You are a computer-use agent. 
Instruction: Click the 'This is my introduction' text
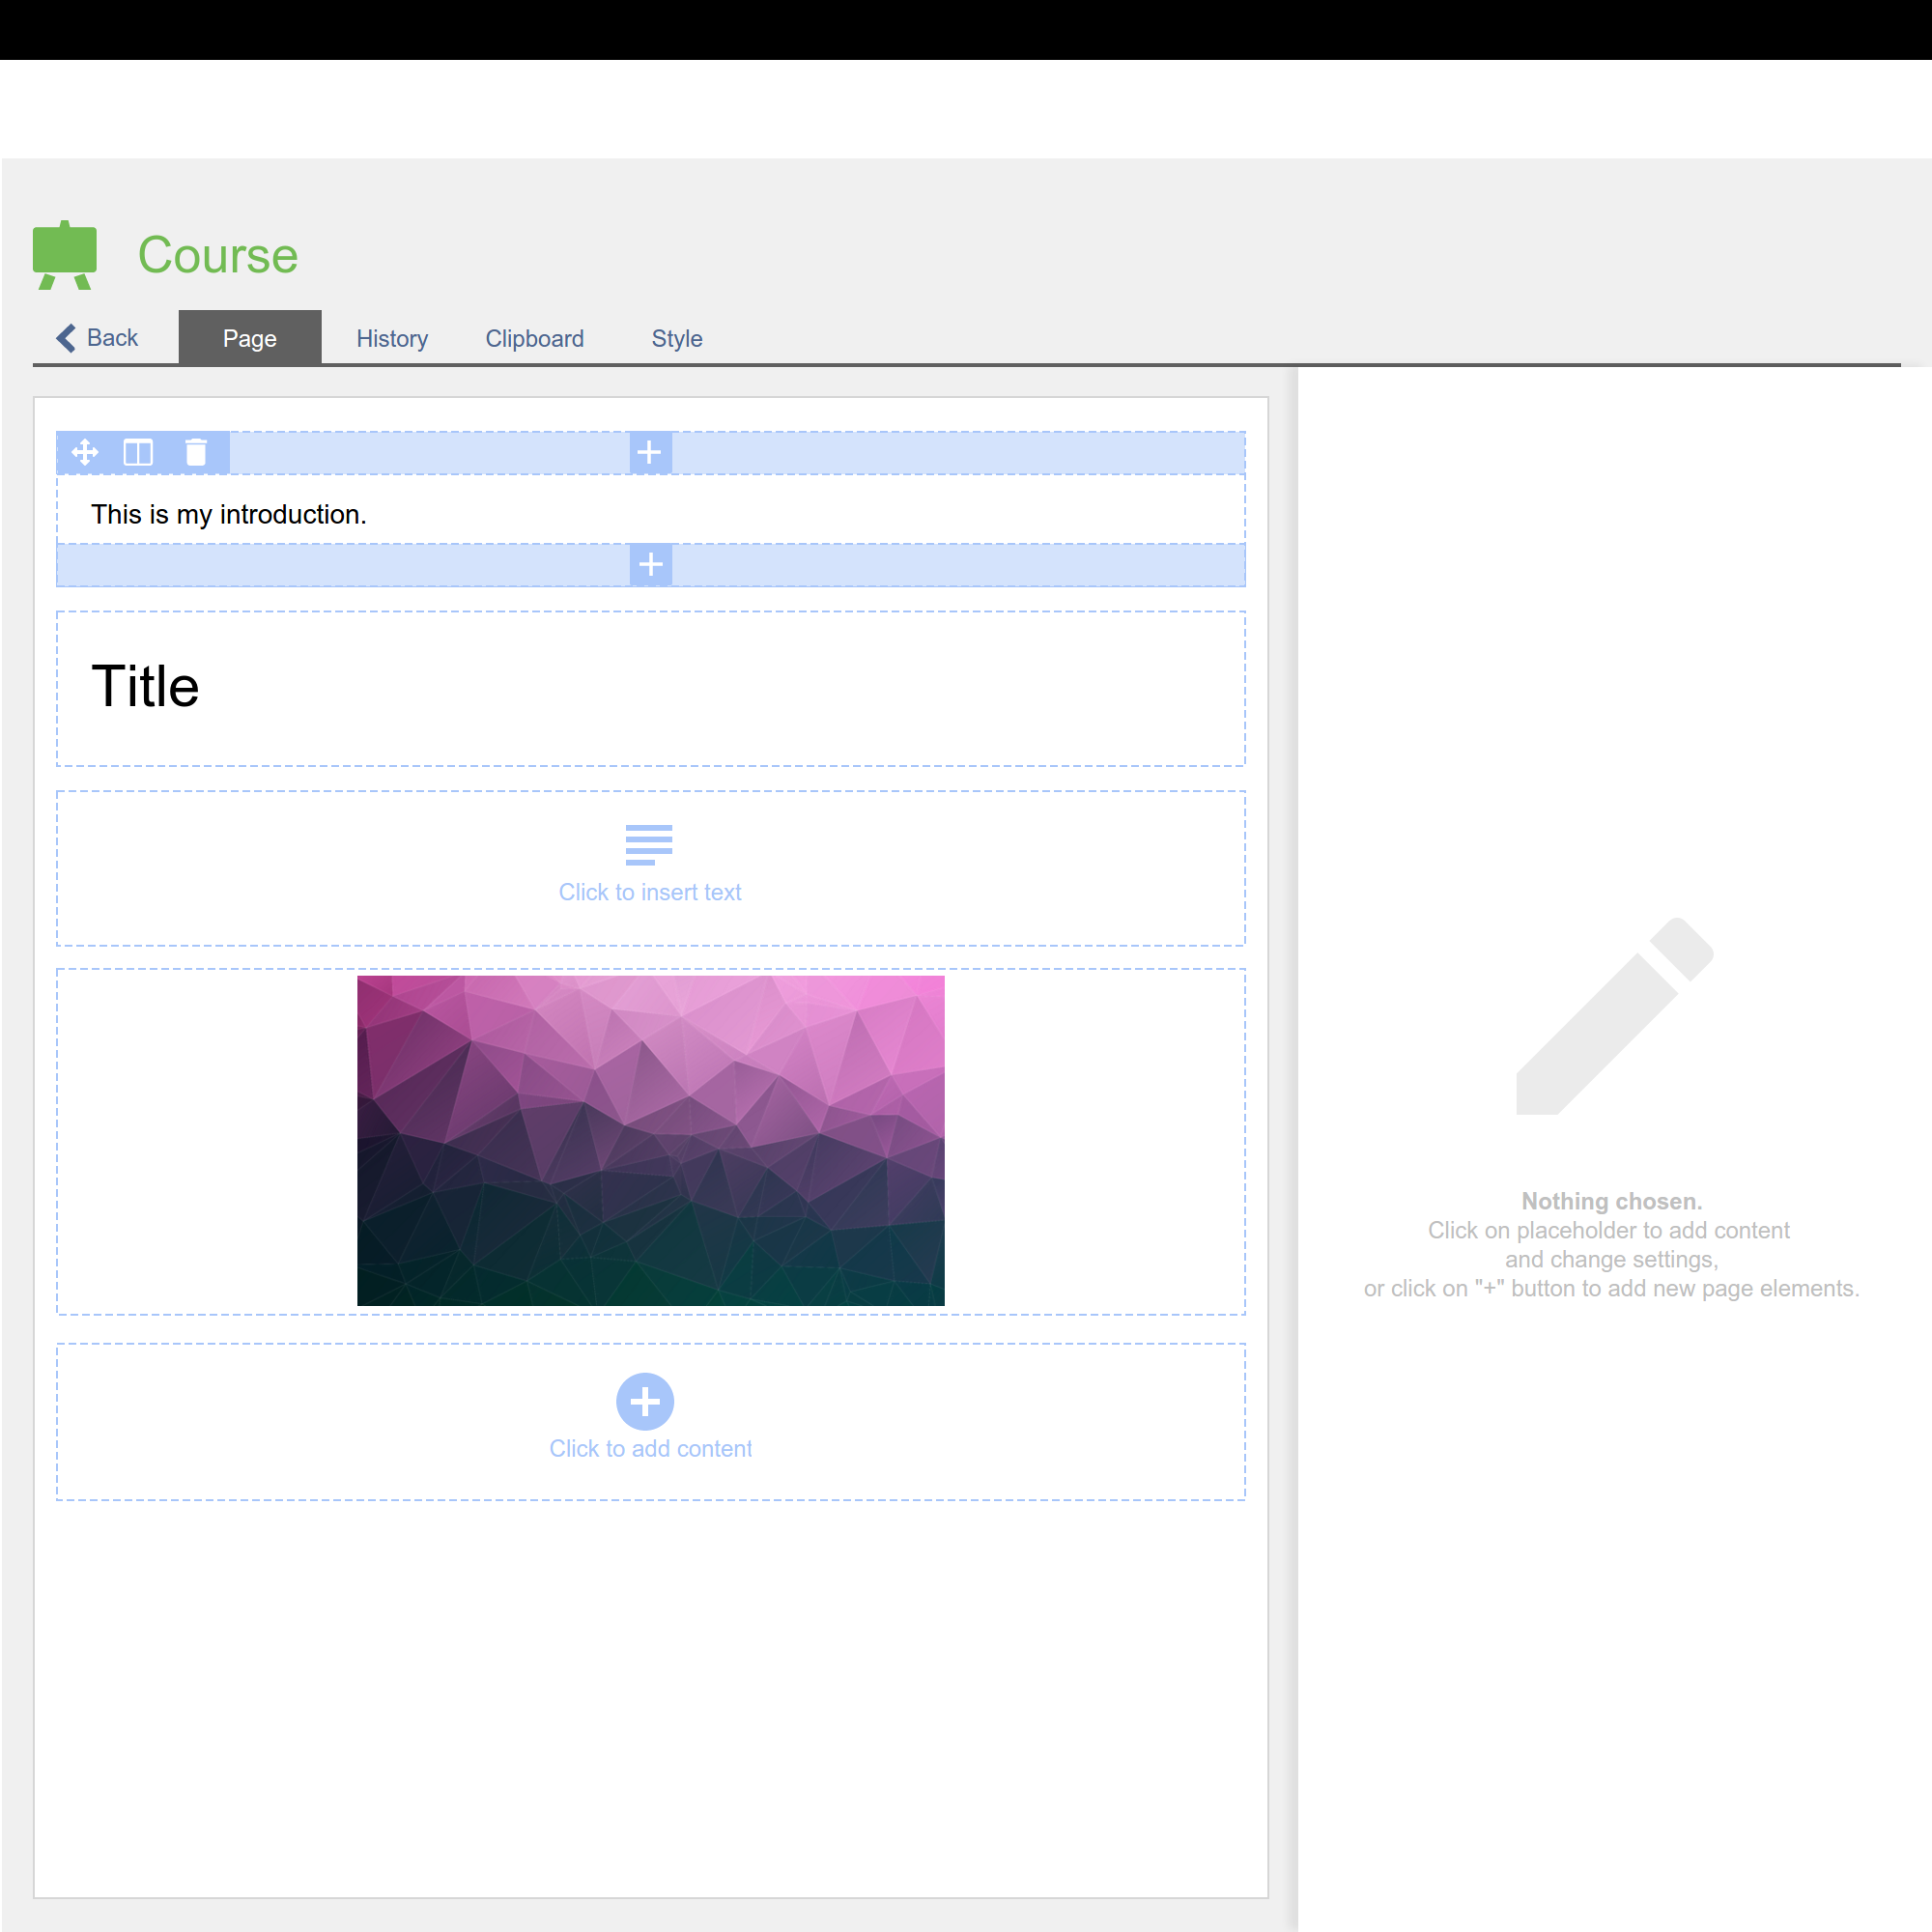(229, 514)
